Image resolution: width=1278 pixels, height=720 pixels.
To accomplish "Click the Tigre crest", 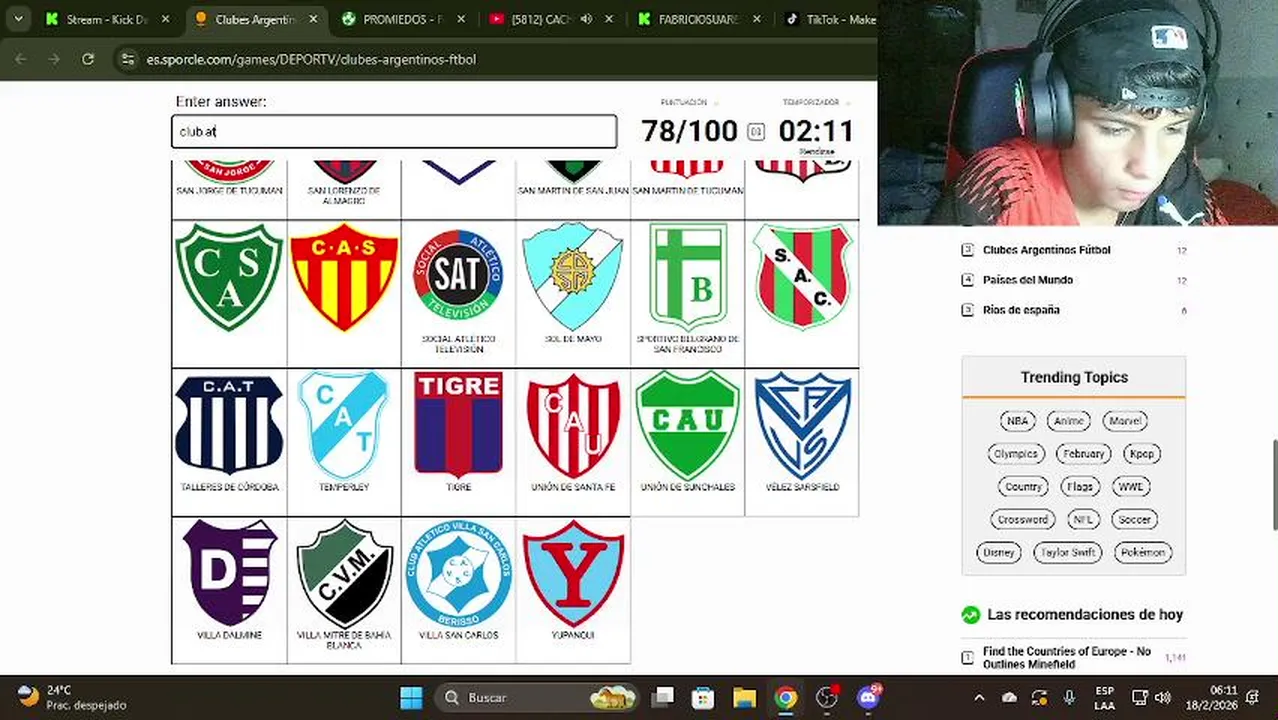I will click(x=458, y=425).
